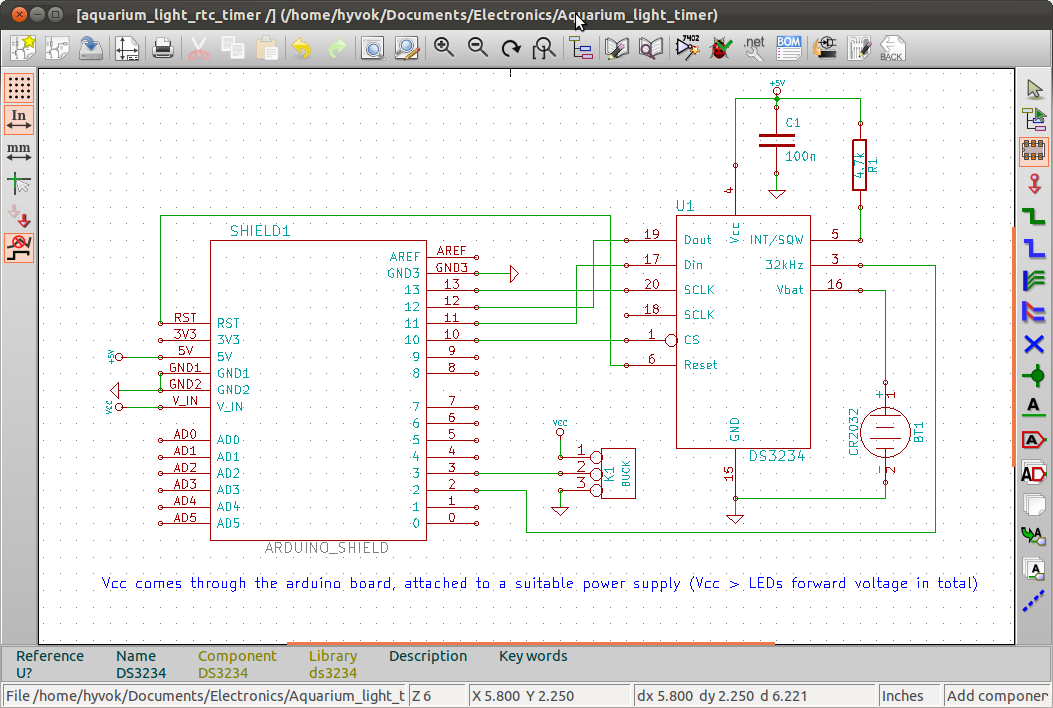This screenshot has width=1053, height=708.
Task: Fit schematic to screen
Action: 544,48
